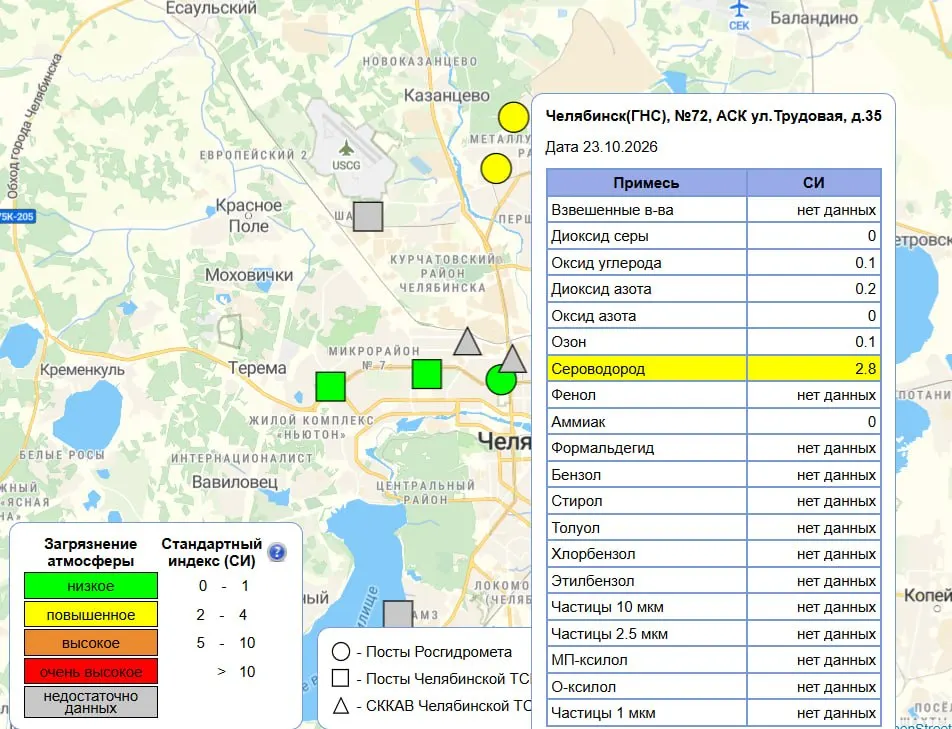Click the 'Формальдегид' table row
952x729 pixels.
pyautogui.click(x=714, y=448)
